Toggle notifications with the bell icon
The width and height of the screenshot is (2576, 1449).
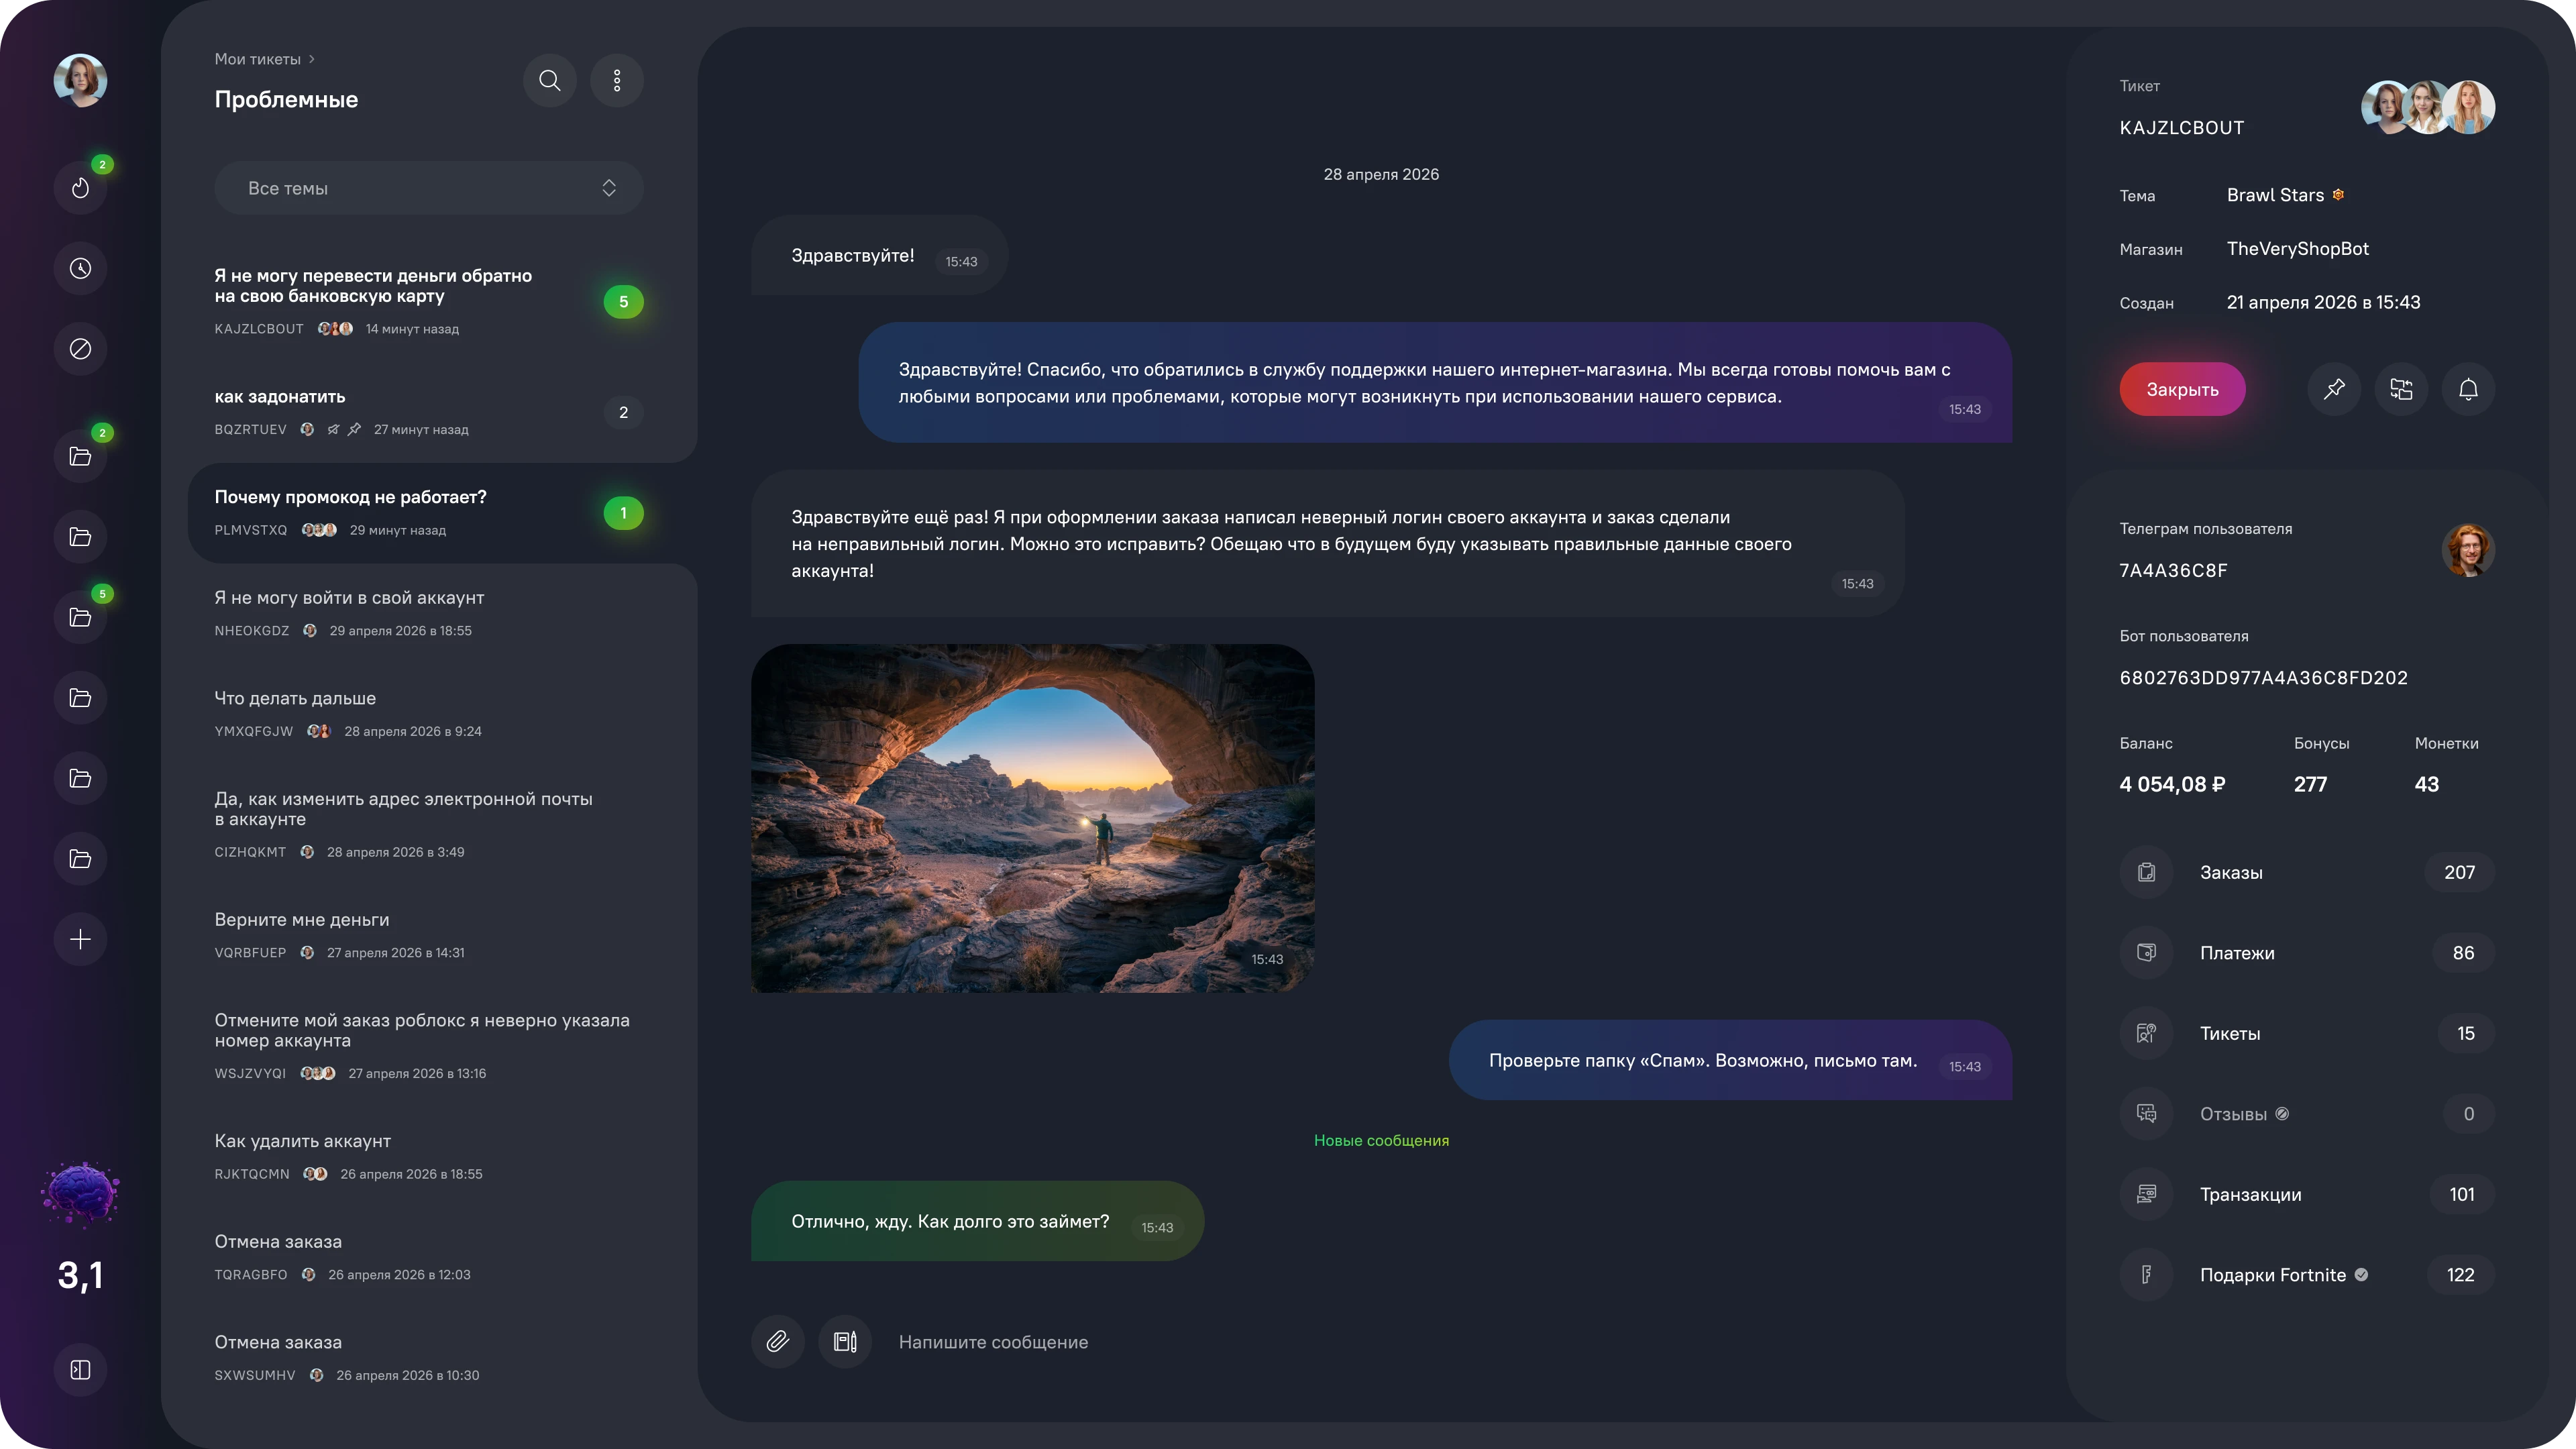(x=2468, y=389)
